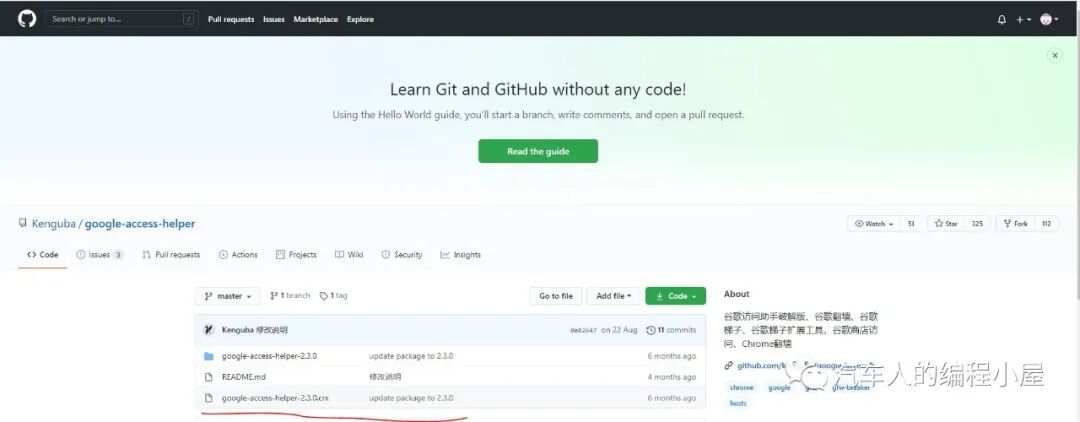Click the Read the guide button
Image resolution: width=1080 pixels, height=422 pixels.
click(x=538, y=151)
